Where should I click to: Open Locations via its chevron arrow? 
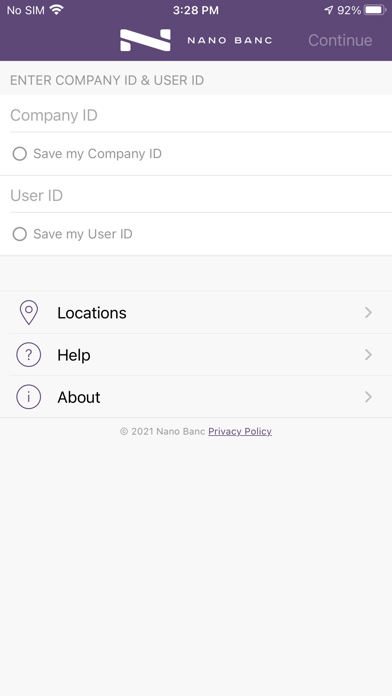pyautogui.click(x=368, y=312)
